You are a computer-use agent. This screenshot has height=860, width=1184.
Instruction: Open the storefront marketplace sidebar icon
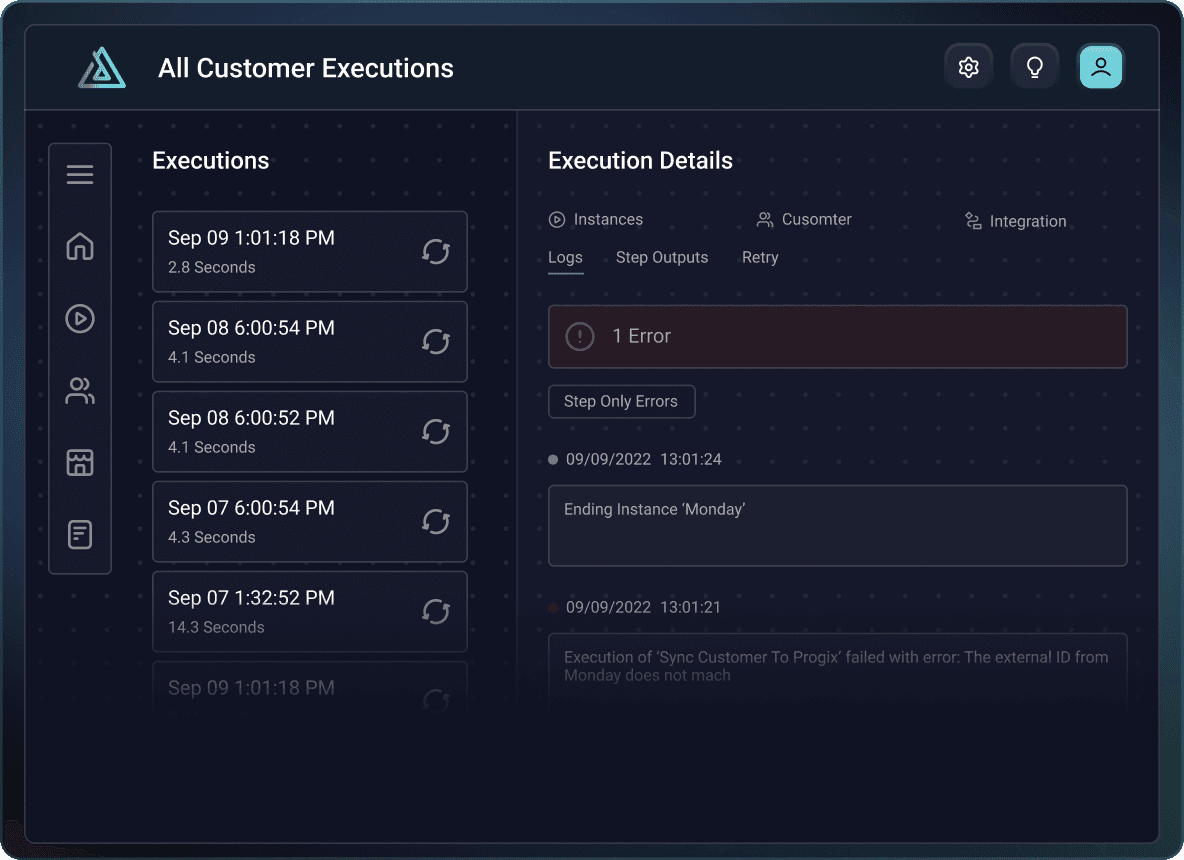coord(80,462)
